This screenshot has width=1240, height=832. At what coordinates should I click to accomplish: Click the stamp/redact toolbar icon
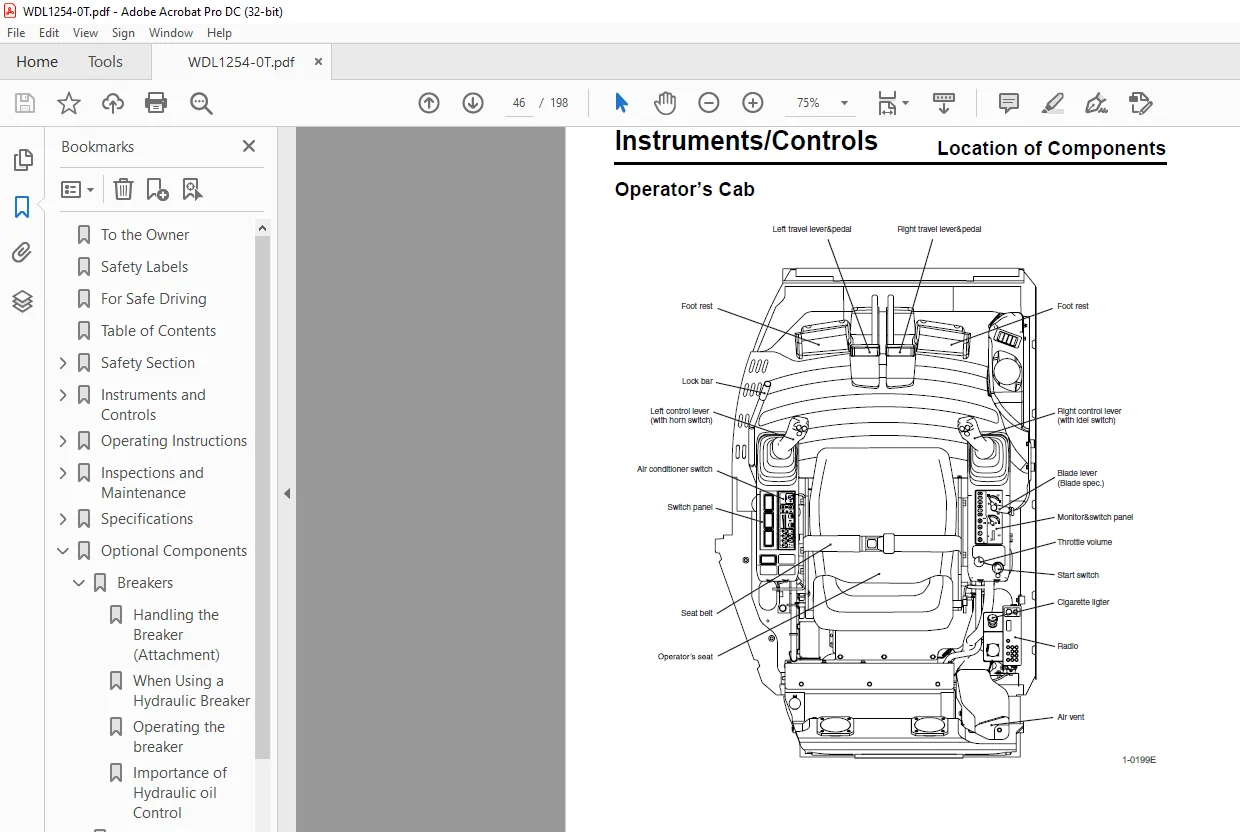tap(1141, 103)
